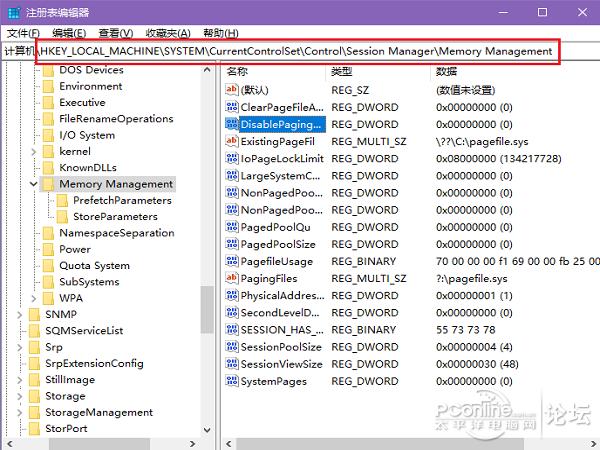Click the SessionViewSize value icon
The image size is (600, 450).
[232, 364]
